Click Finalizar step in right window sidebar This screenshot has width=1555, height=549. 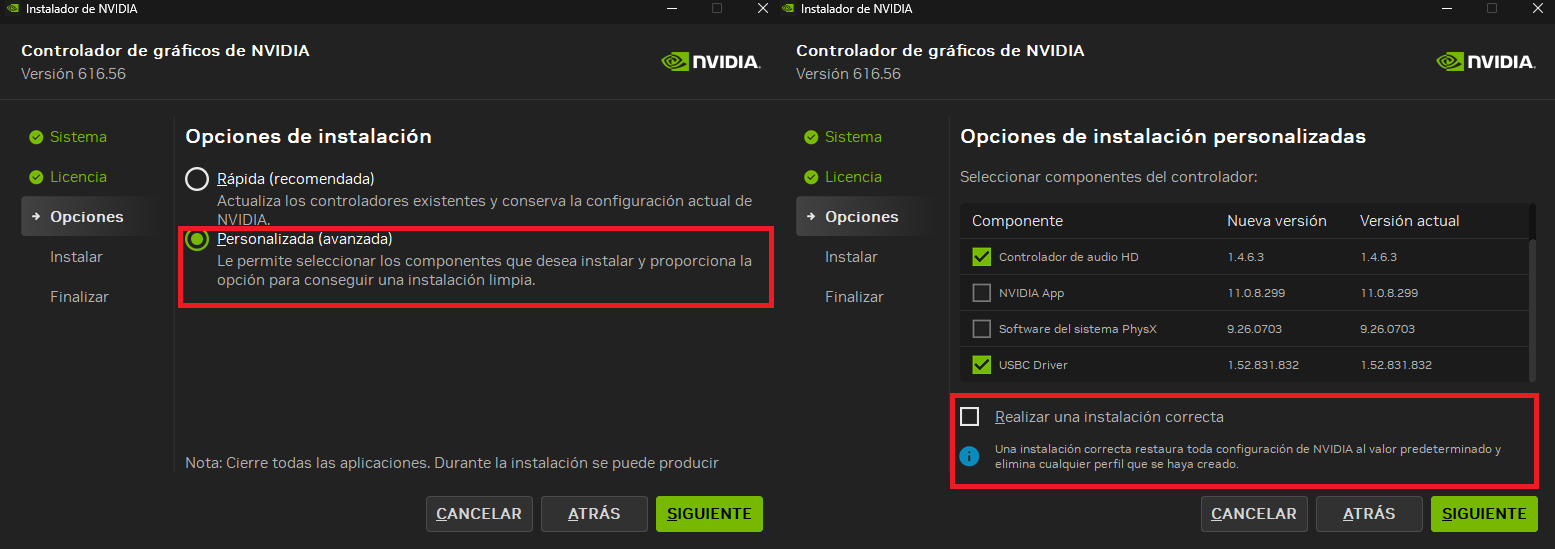pyautogui.click(x=854, y=297)
